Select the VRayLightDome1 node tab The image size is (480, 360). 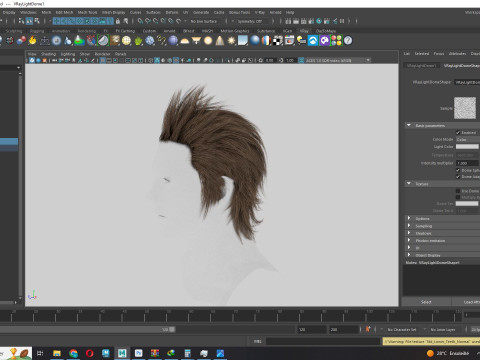421,66
